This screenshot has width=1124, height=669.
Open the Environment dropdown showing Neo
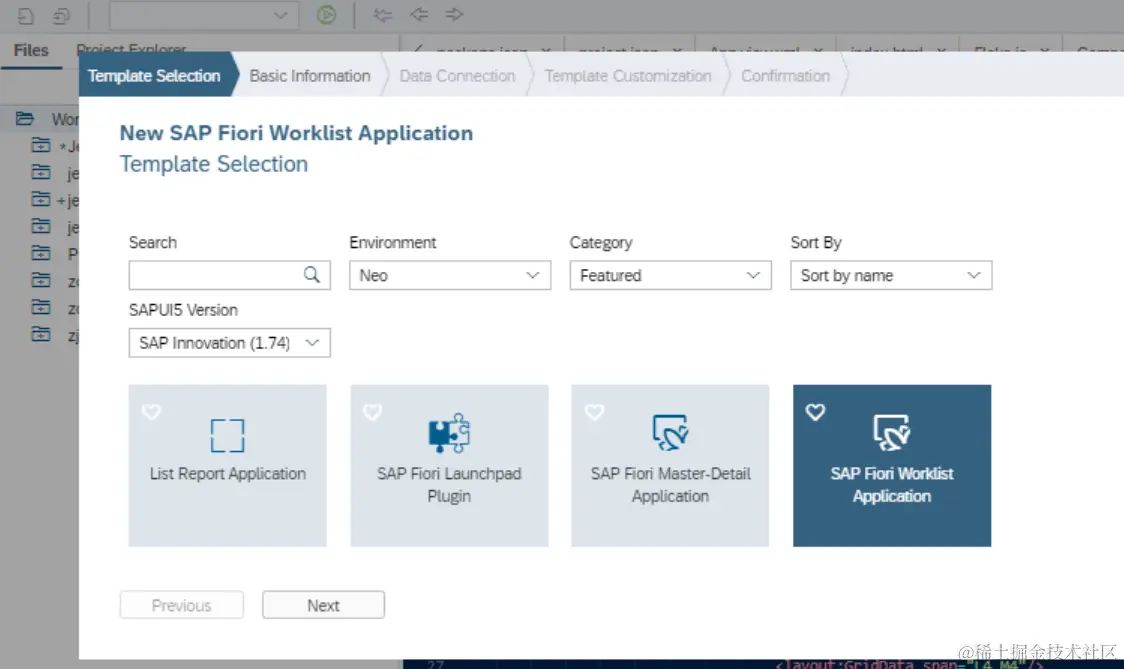coord(450,275)
